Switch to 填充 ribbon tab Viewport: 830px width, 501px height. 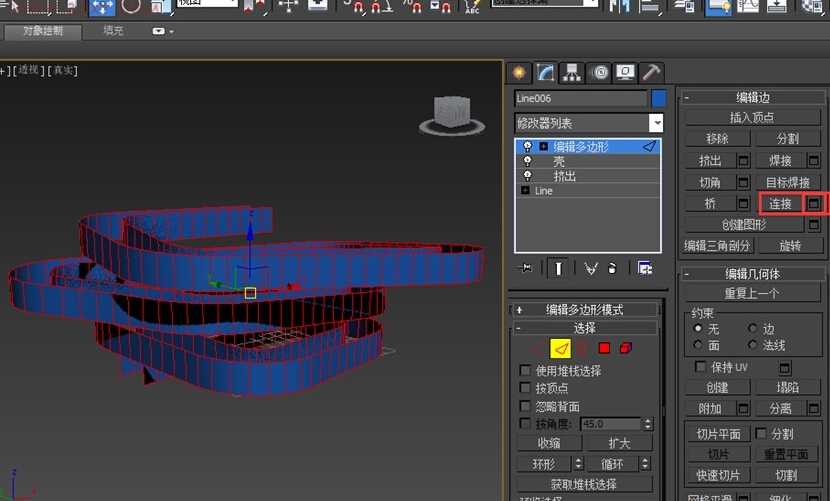coord(113,31)
